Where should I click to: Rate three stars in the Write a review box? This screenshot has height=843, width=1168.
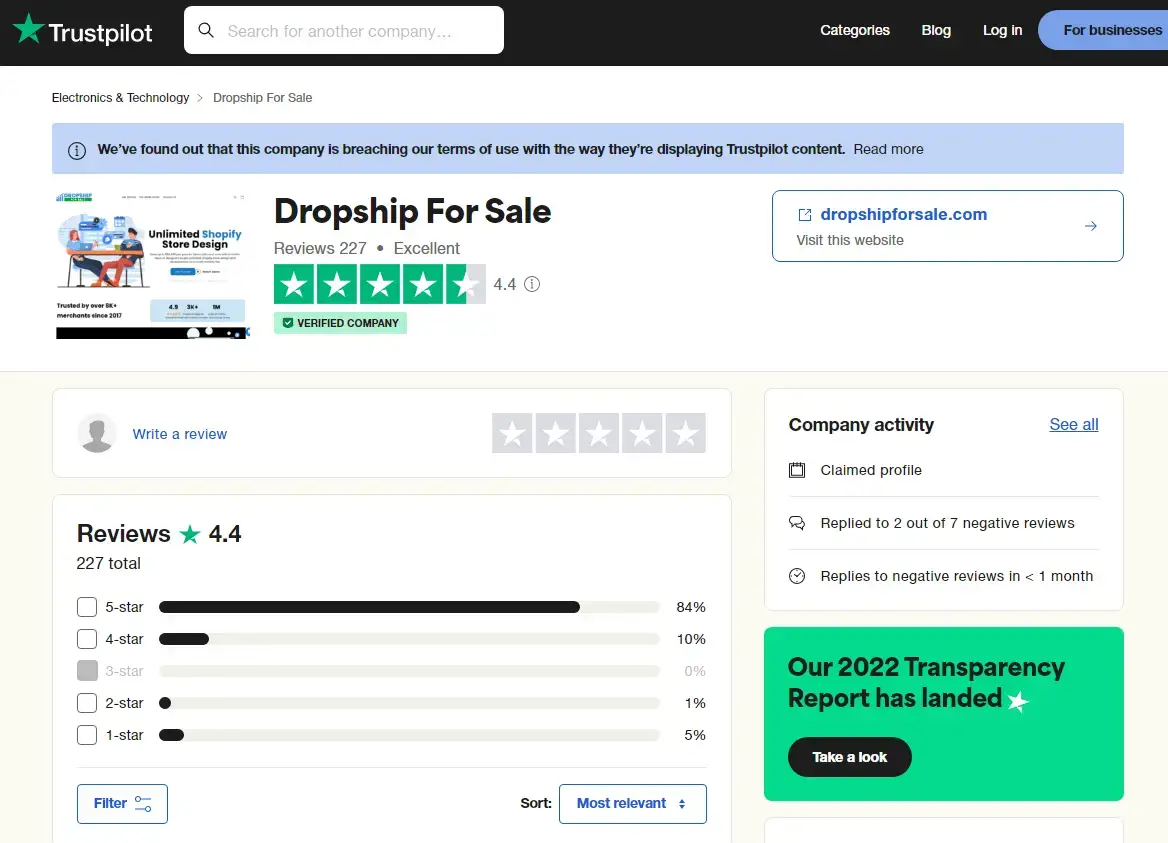tap(598, 433)
